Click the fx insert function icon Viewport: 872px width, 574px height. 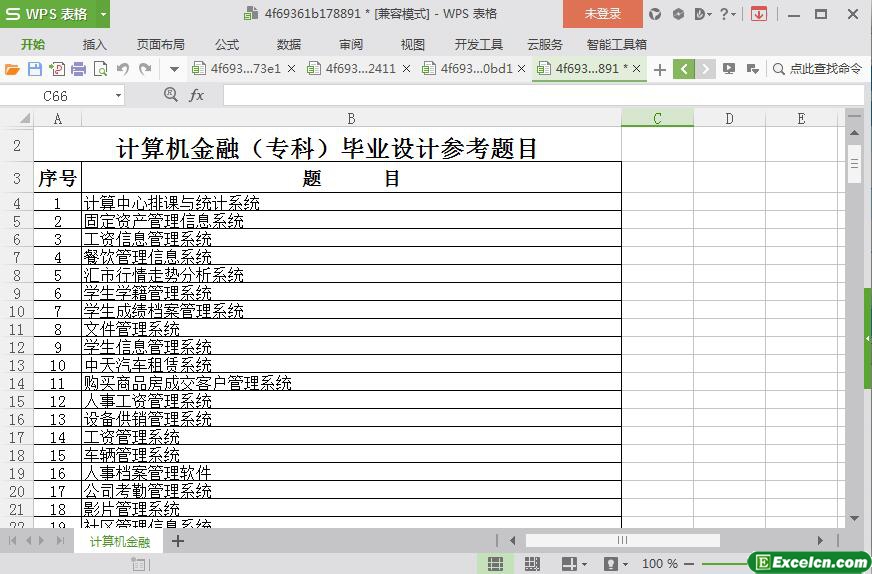tap(196, 96)
